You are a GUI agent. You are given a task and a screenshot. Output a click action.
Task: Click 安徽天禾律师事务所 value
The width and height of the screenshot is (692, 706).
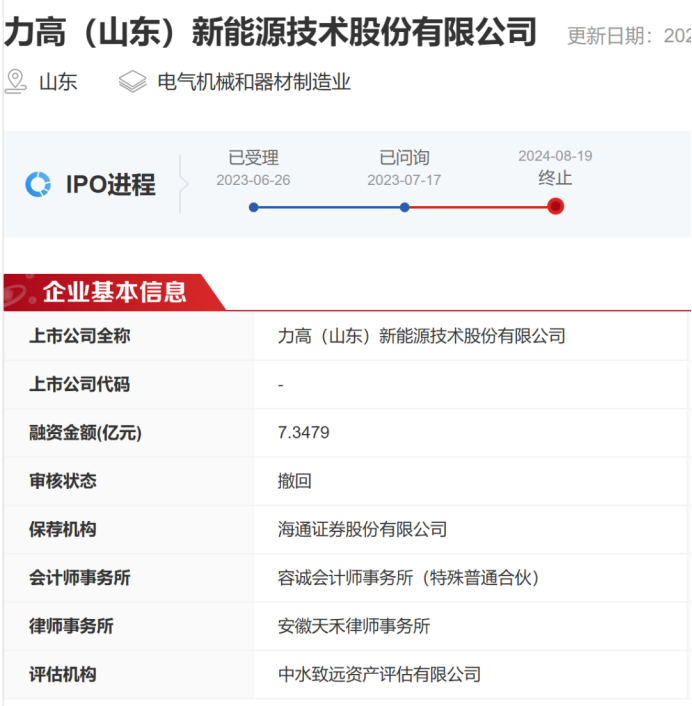[354, 626]
